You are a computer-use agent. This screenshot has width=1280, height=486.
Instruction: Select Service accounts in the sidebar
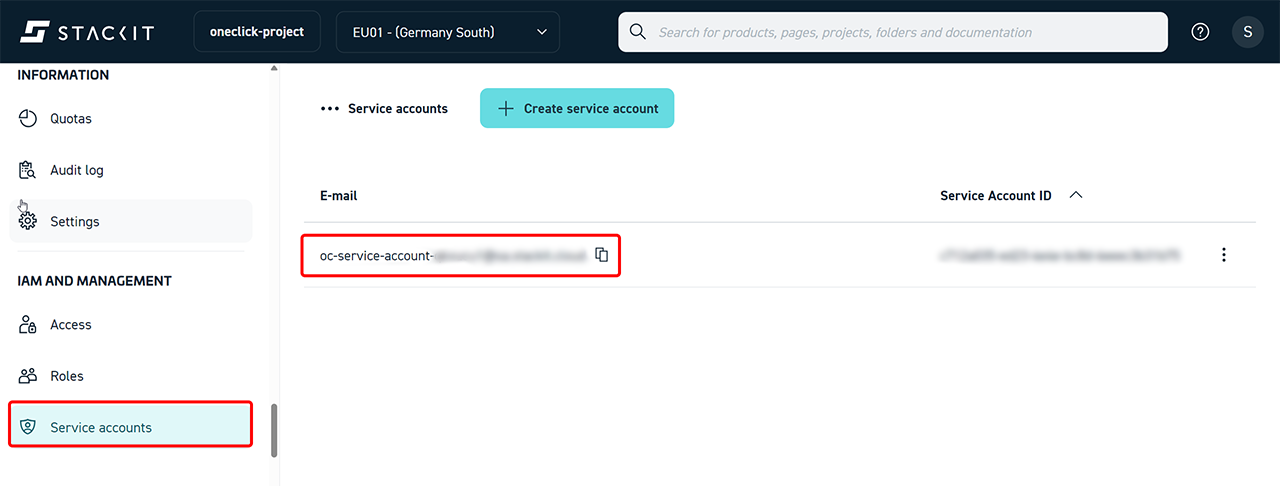coord(101,428)
